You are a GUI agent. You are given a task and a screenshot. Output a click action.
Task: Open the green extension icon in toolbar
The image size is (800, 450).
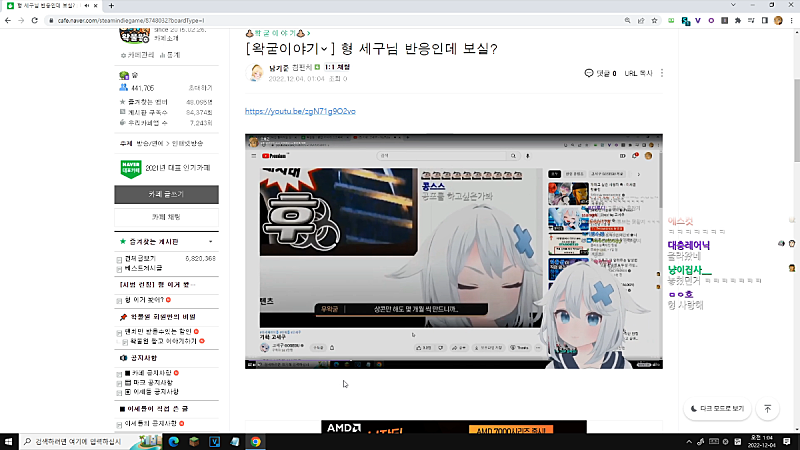coord(671,20)
